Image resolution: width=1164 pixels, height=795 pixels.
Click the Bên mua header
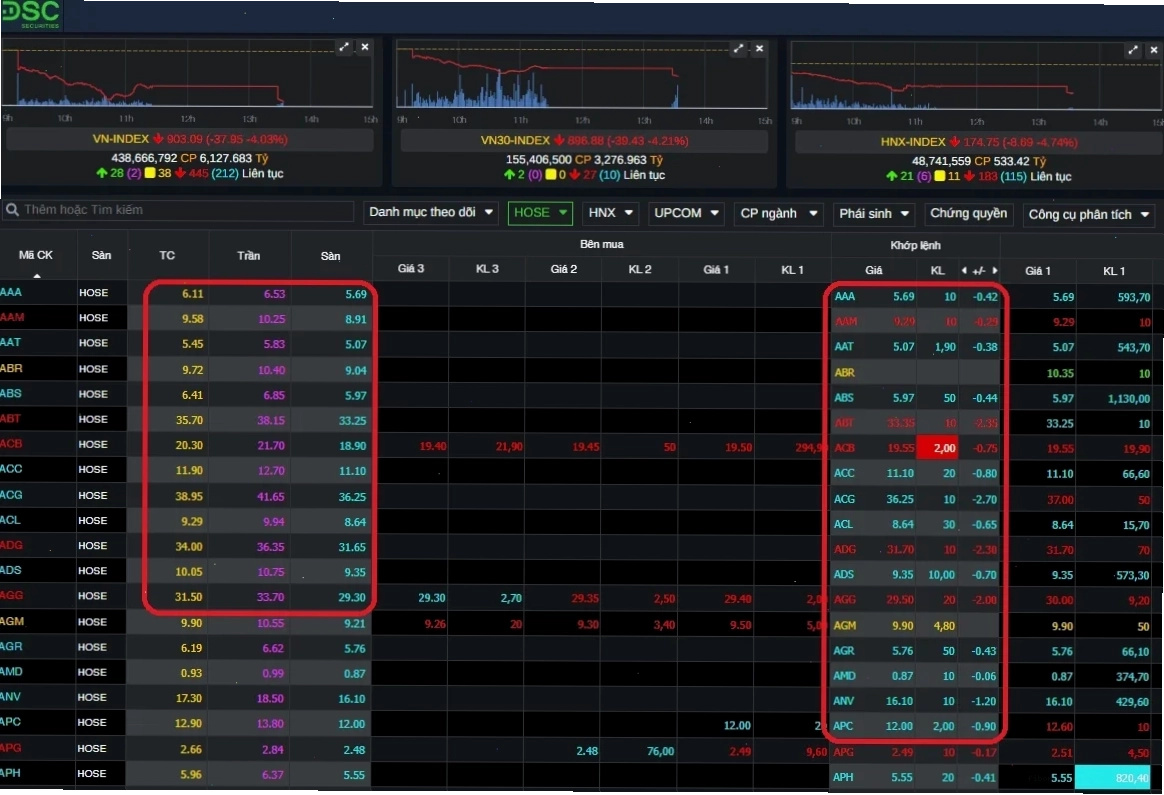coord(602,244)
